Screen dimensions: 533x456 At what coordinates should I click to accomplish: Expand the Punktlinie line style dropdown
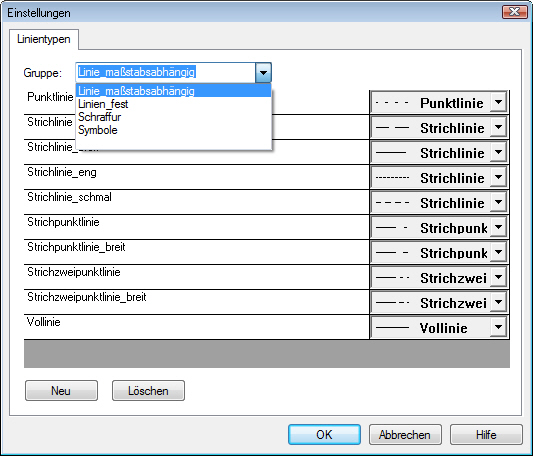(498, 102)
